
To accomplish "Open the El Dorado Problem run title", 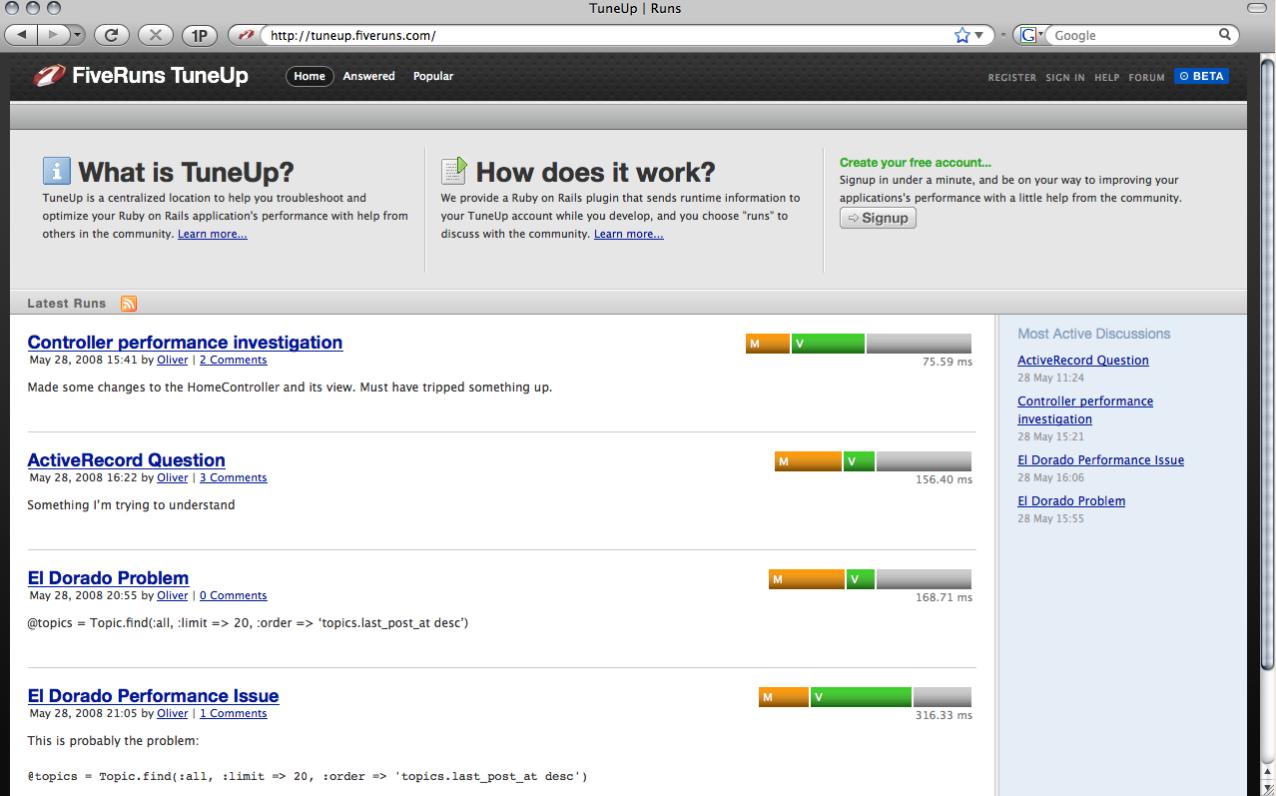I will pos(108,578).
